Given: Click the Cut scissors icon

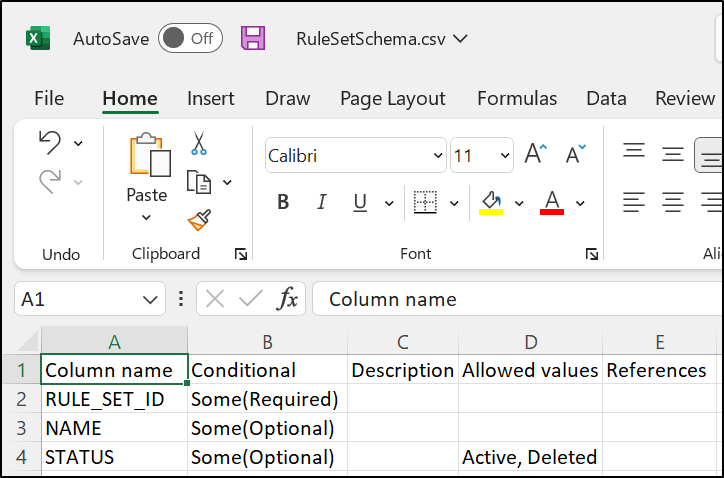Looking at the screenshot, I should point(199,144).
